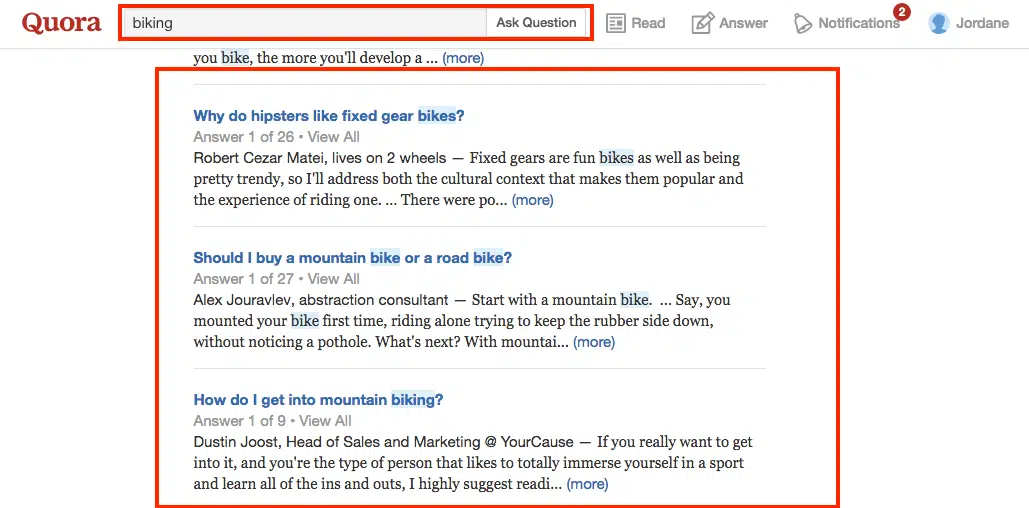The height and width of the screenshot is (508, 1029).
Task: Click "Answer 1 of 9 • View All" for the mountain biking question
Action: tap(272, 421)
